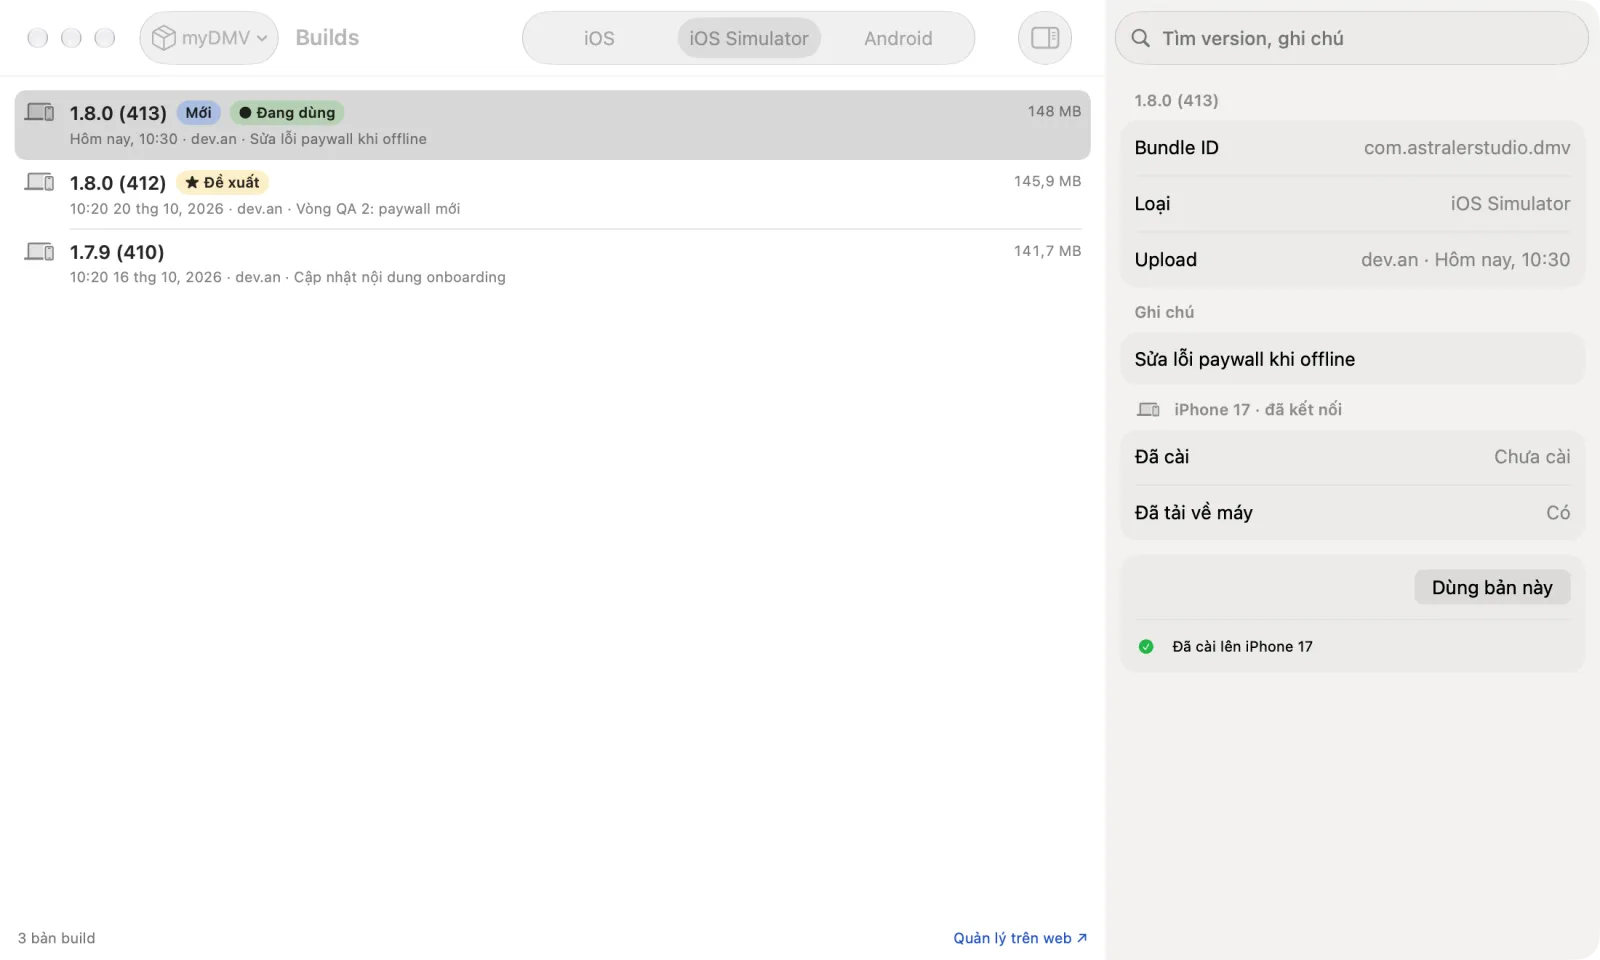Image resolution: width=1600 pixels, height=960 pixels.
Task: Toggle the sidebar panel icon
Action: point(1045,38)
